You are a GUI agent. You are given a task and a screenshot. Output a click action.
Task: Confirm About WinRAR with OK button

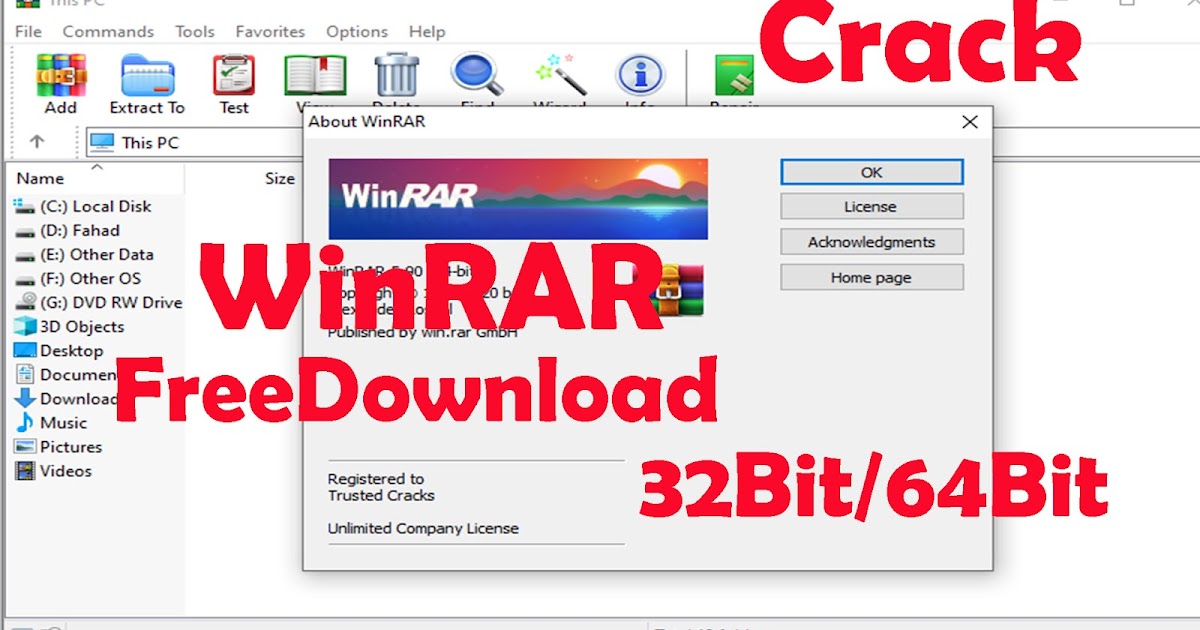coord(872,172)
